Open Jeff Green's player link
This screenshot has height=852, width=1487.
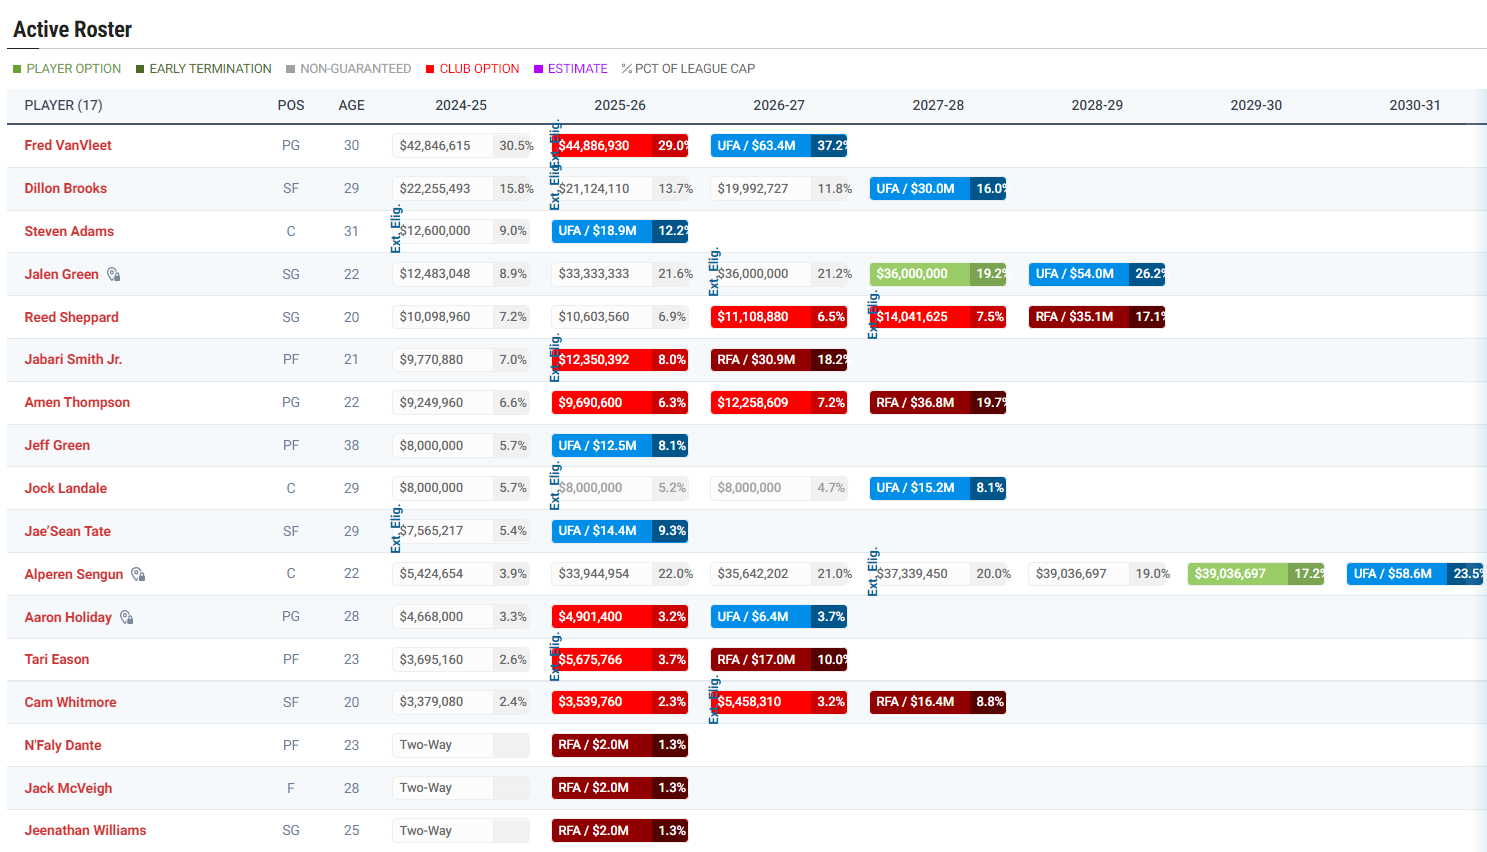point(57,445)
